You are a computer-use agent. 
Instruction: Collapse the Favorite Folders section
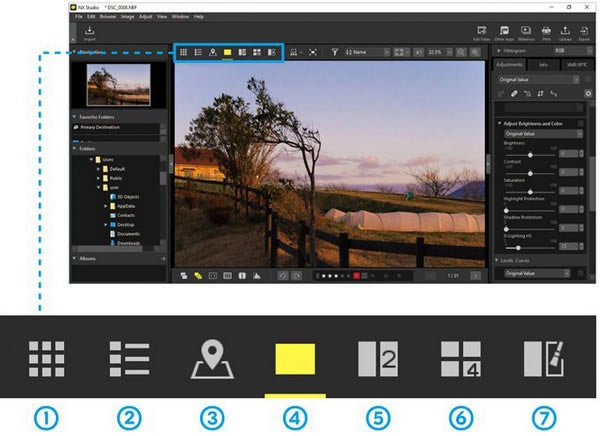tap(75, 117)
